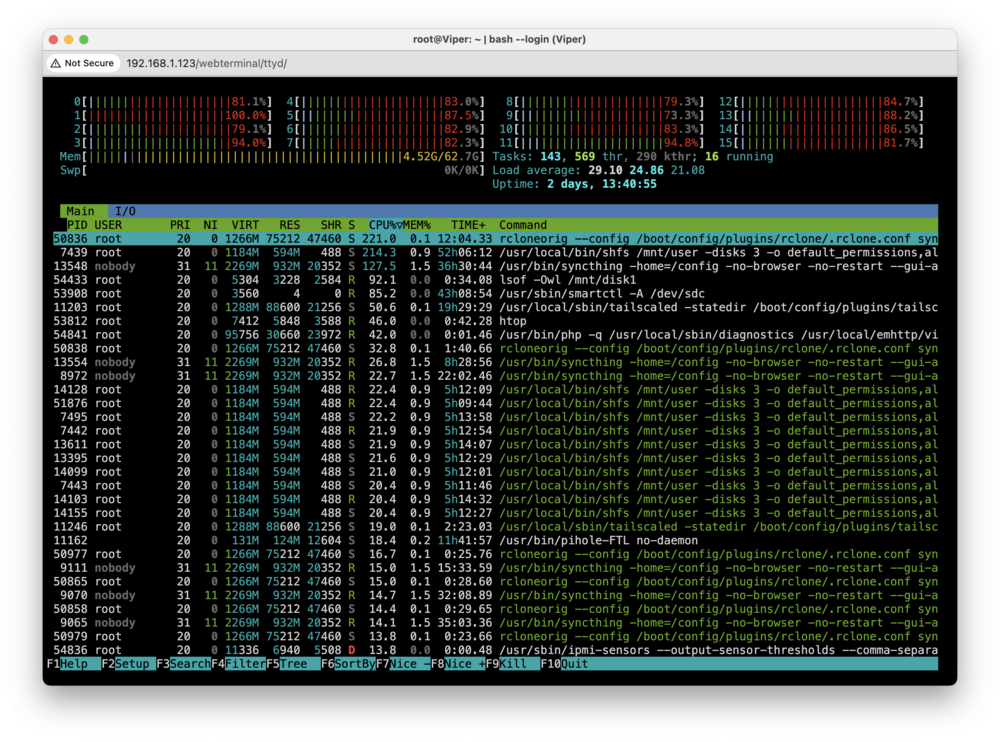Sort by the PID column header
This screenshot has height=742, width=1000.
[x=77, y=225]
